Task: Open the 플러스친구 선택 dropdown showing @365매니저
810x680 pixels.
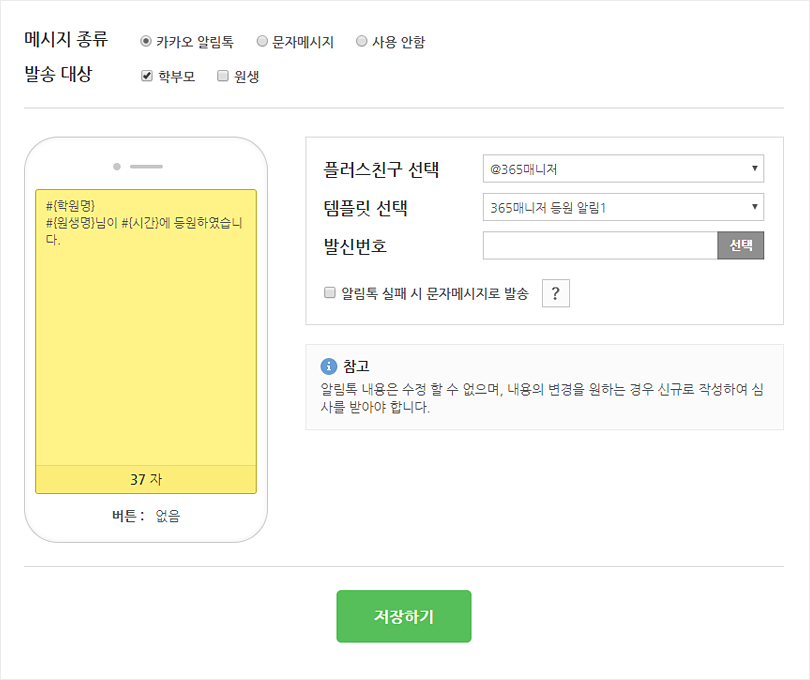Action: (x=623, y=168)
